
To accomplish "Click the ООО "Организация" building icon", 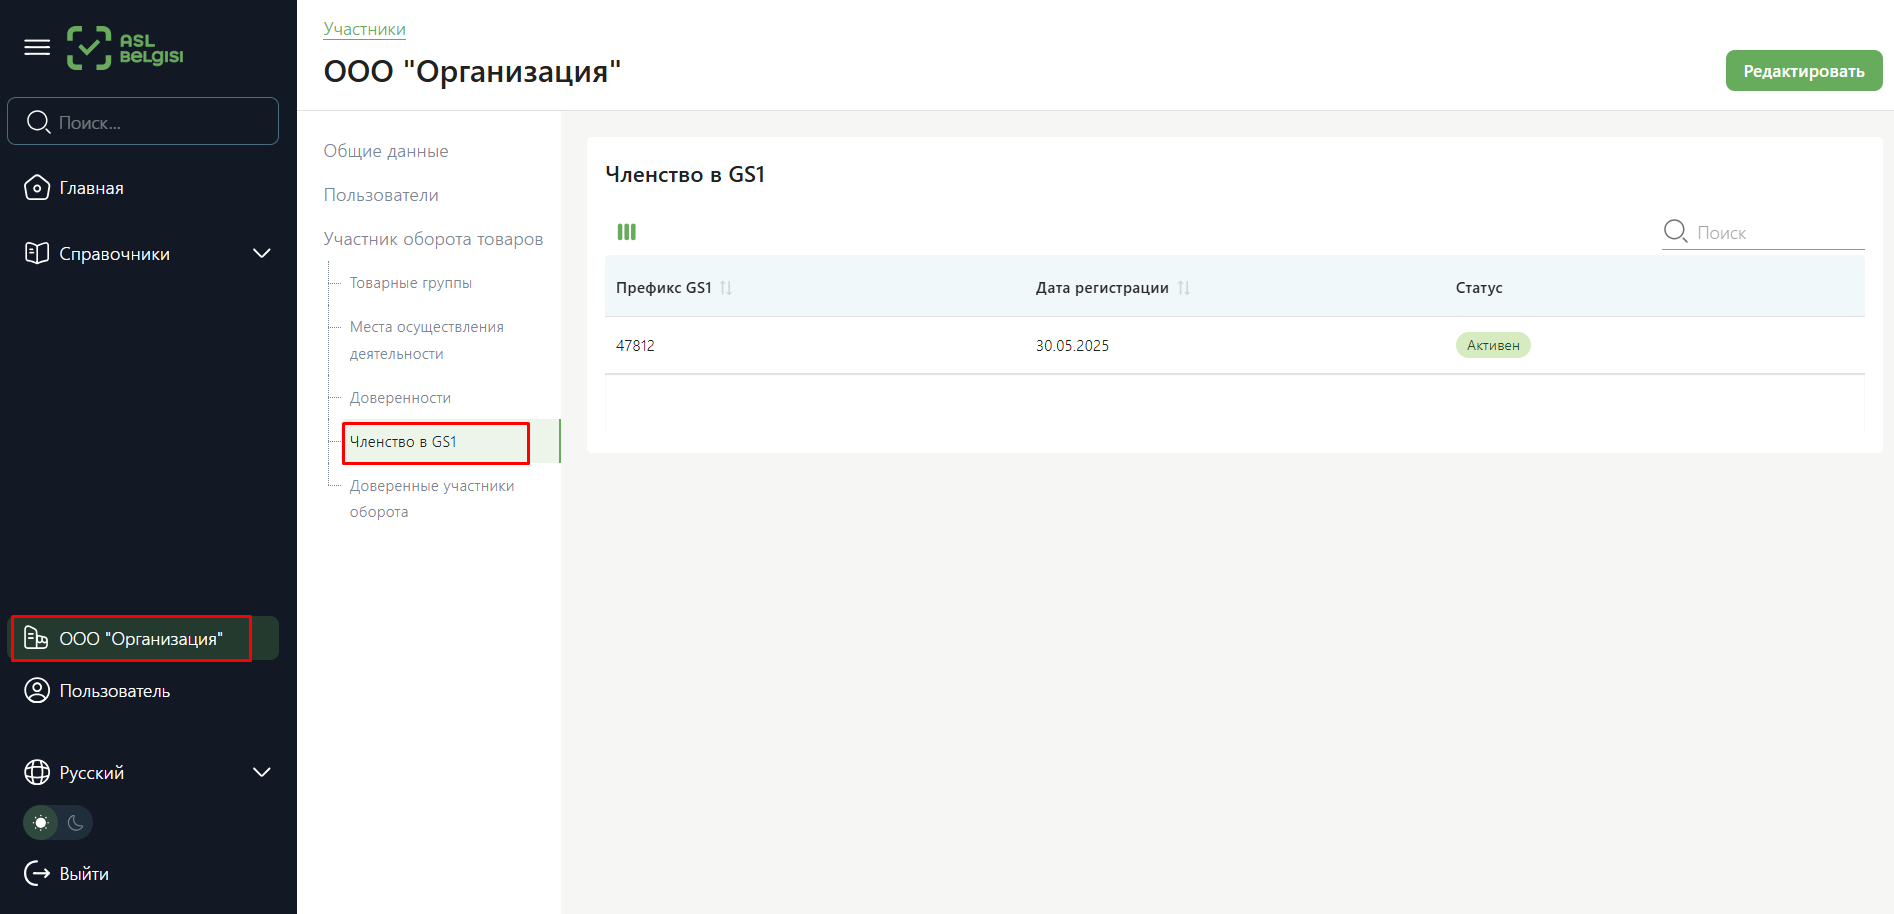I will click(x=36, y=638).
